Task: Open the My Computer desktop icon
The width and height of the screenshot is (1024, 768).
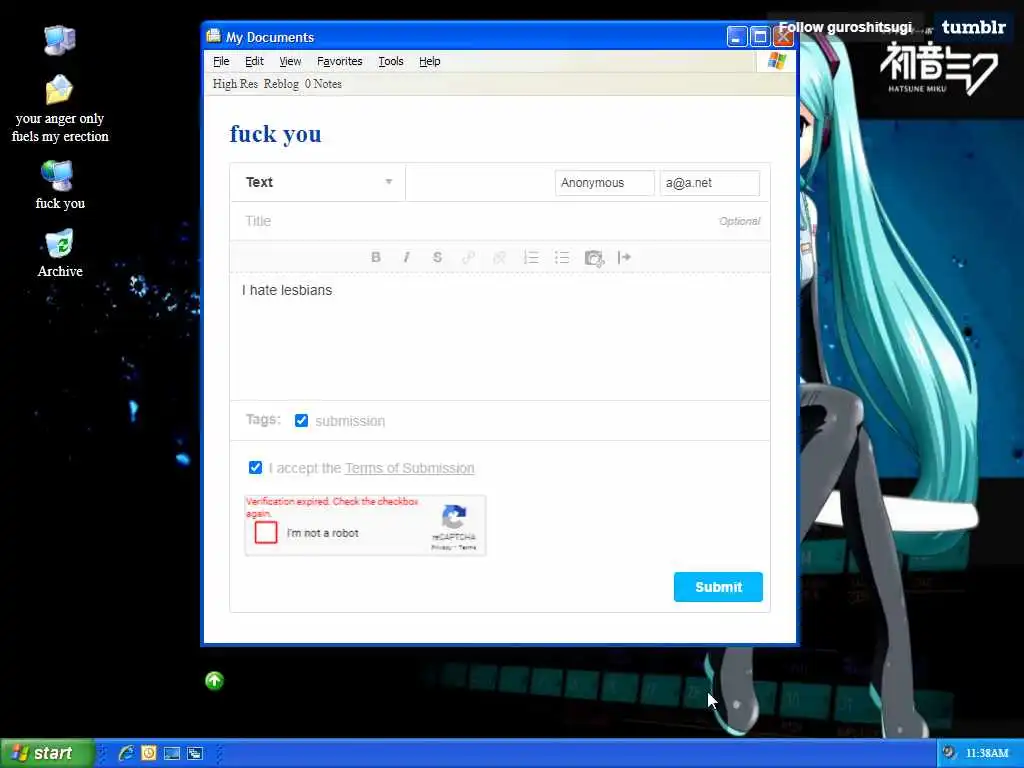Action: [59, 40]
